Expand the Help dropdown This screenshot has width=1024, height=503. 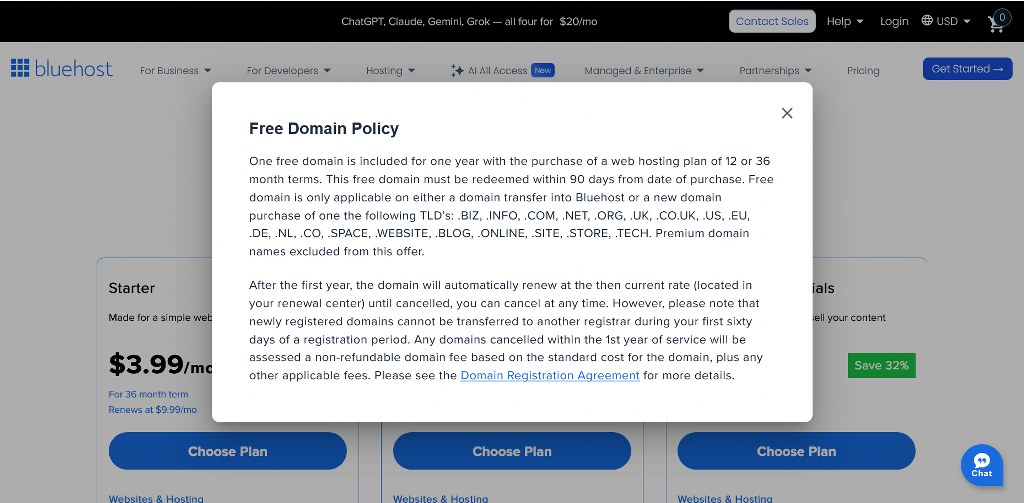[x=844, y=22]
